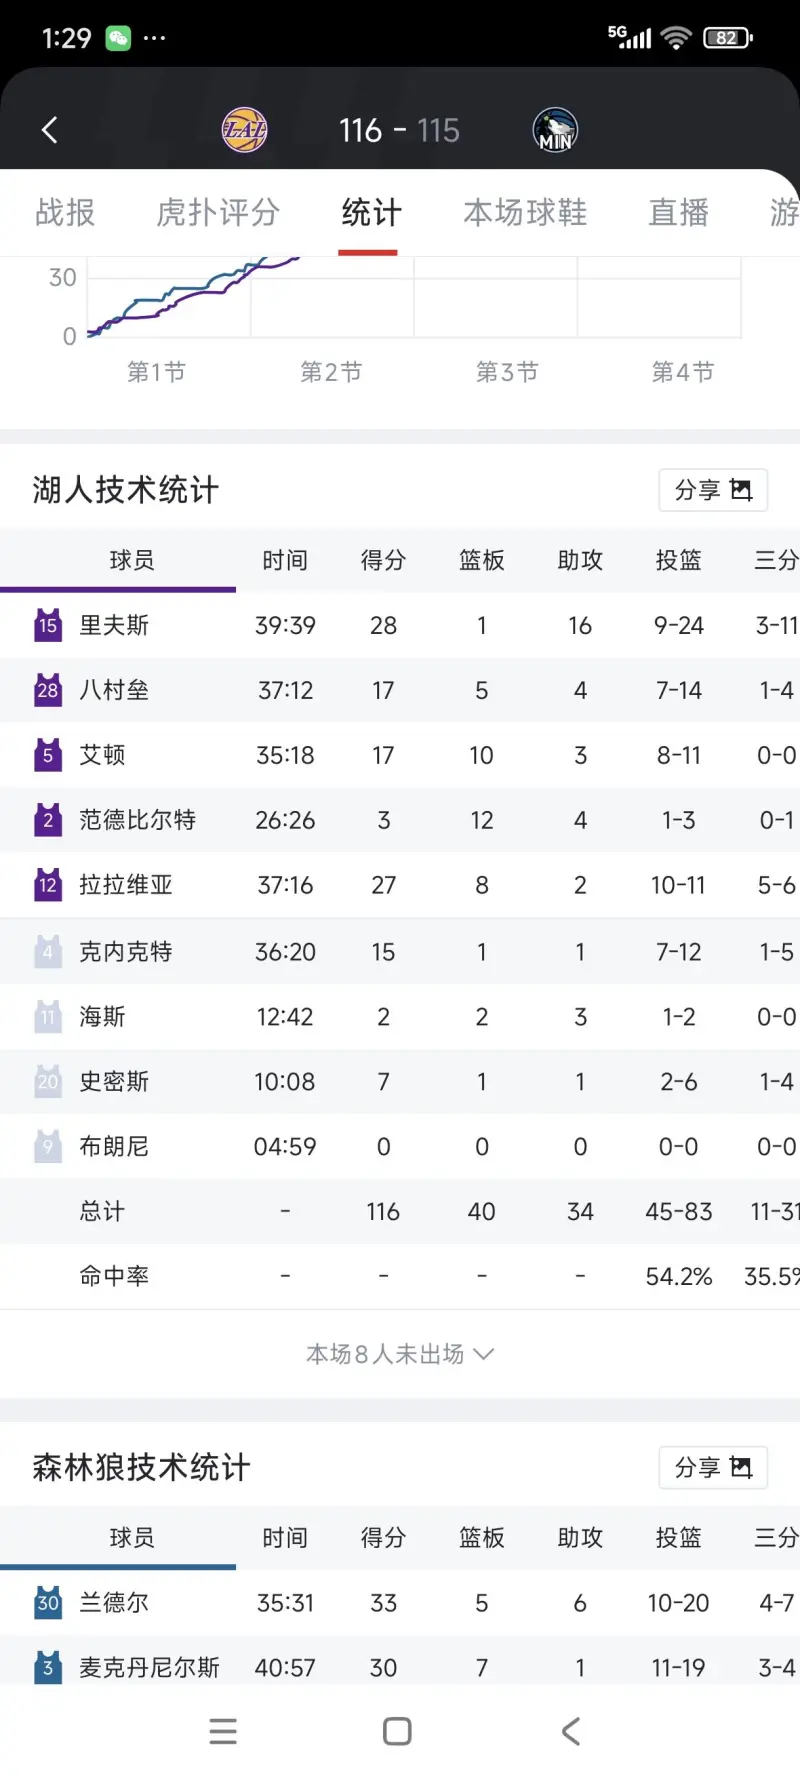
Task: Tap the score trend line chart
Action: point(414,298)
